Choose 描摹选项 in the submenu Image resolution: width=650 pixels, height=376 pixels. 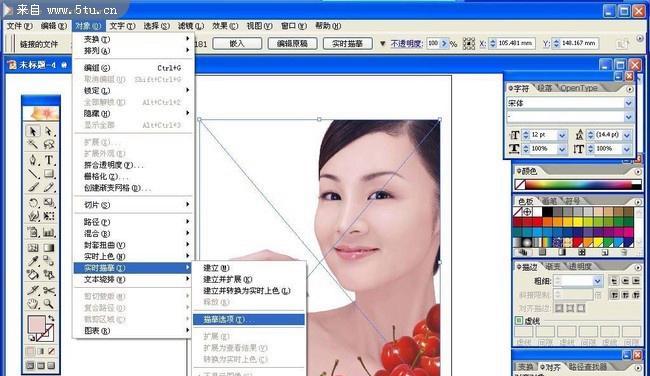click(249, 319)
